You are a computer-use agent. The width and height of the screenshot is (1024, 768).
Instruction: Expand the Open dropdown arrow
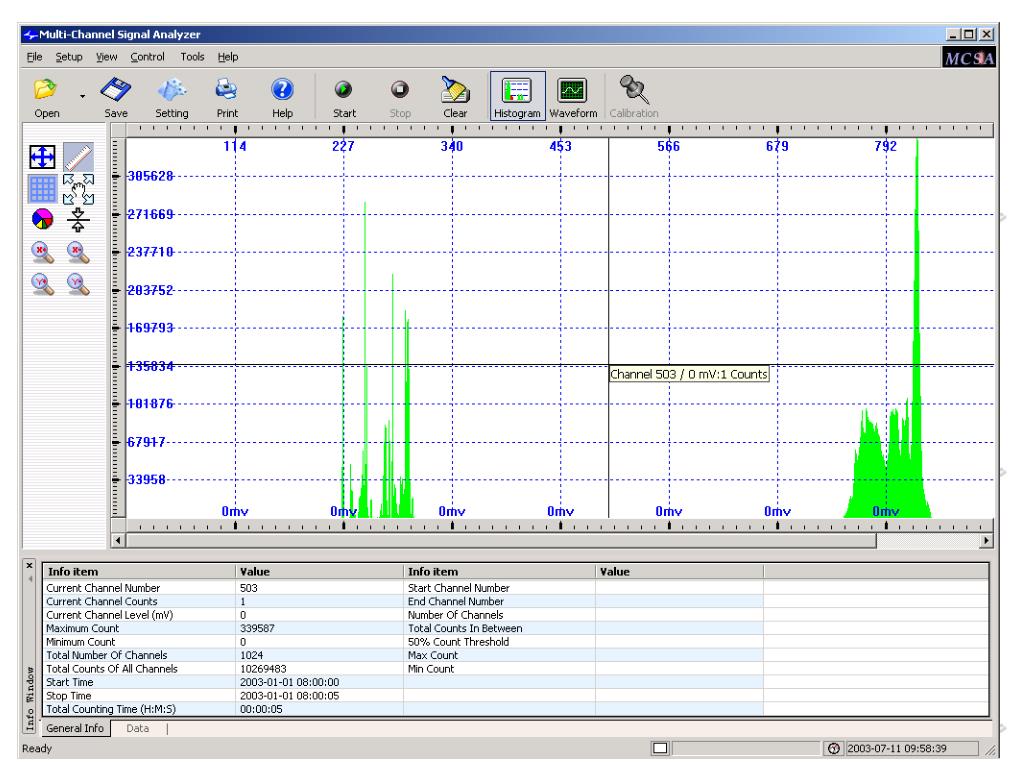pos(82,97)
